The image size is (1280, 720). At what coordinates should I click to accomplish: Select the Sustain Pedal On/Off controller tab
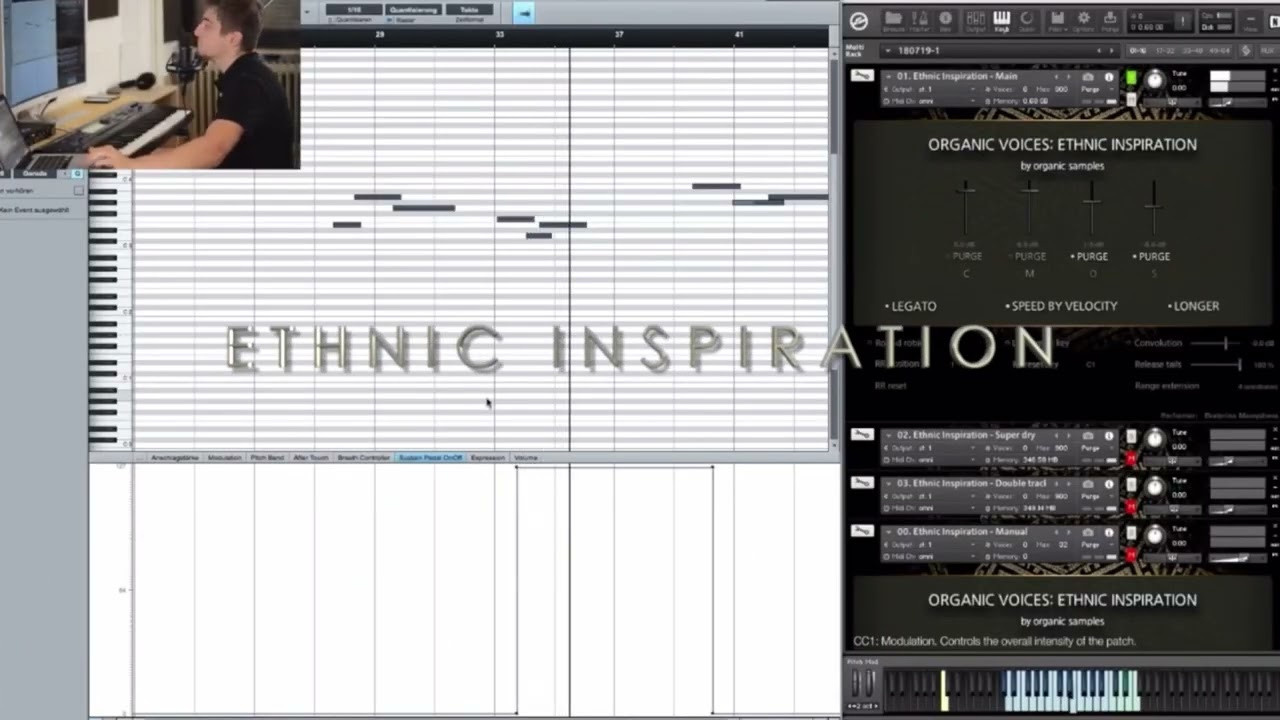(x=430, y=458)
